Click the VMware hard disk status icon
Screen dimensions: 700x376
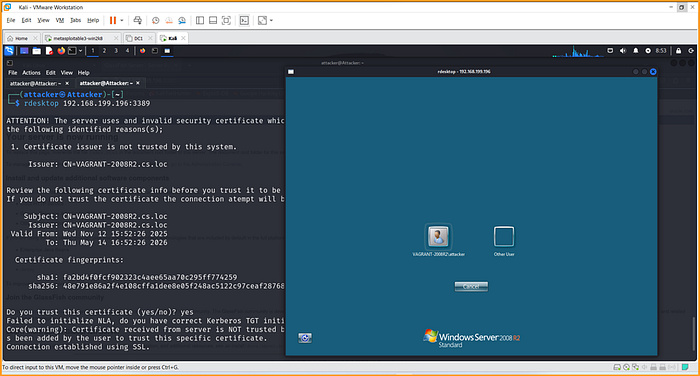617,367
